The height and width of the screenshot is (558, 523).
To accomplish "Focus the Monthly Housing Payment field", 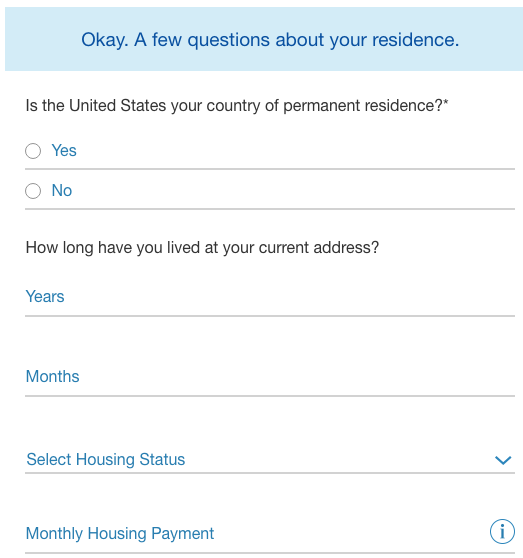I will [x=270, y=533].
